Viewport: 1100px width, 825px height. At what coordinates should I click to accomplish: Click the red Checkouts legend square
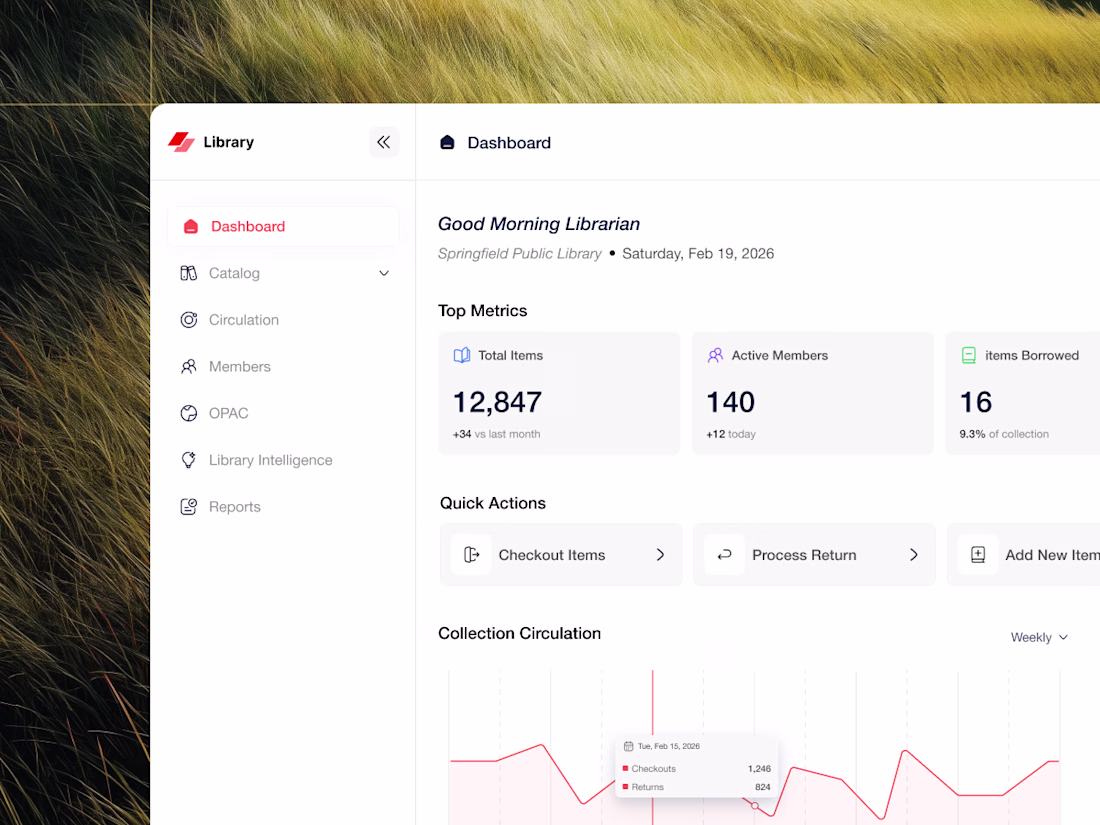pyautogui.click(x=625, y=769)
